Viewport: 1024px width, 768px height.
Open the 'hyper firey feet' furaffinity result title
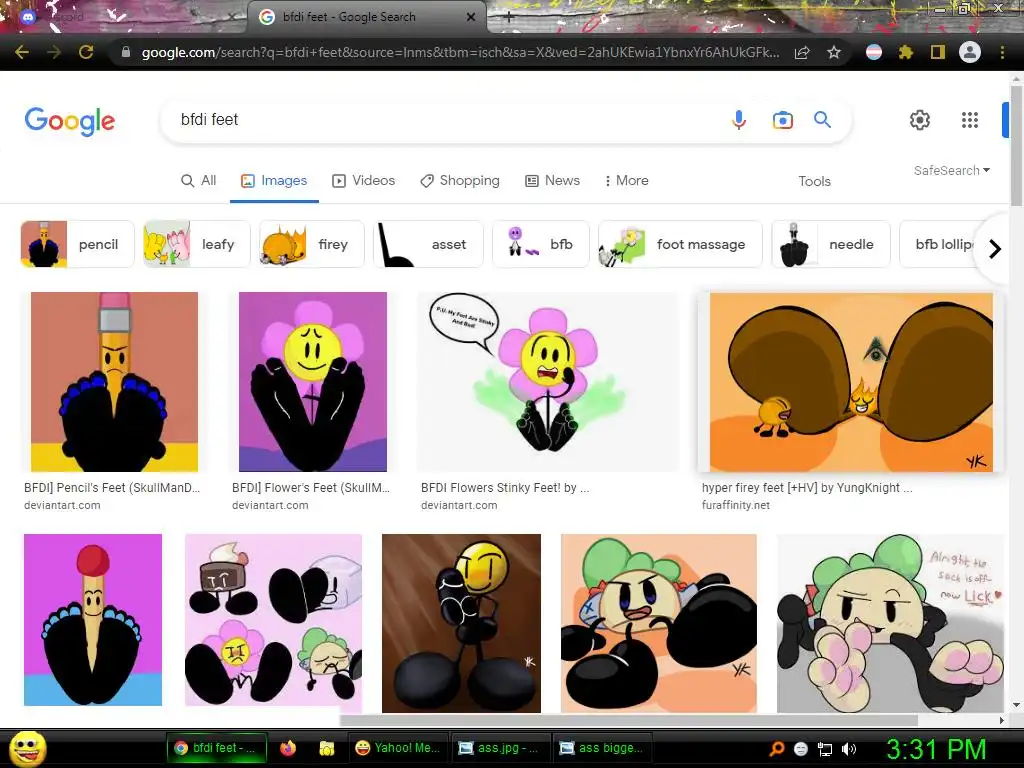click(807, 488)
